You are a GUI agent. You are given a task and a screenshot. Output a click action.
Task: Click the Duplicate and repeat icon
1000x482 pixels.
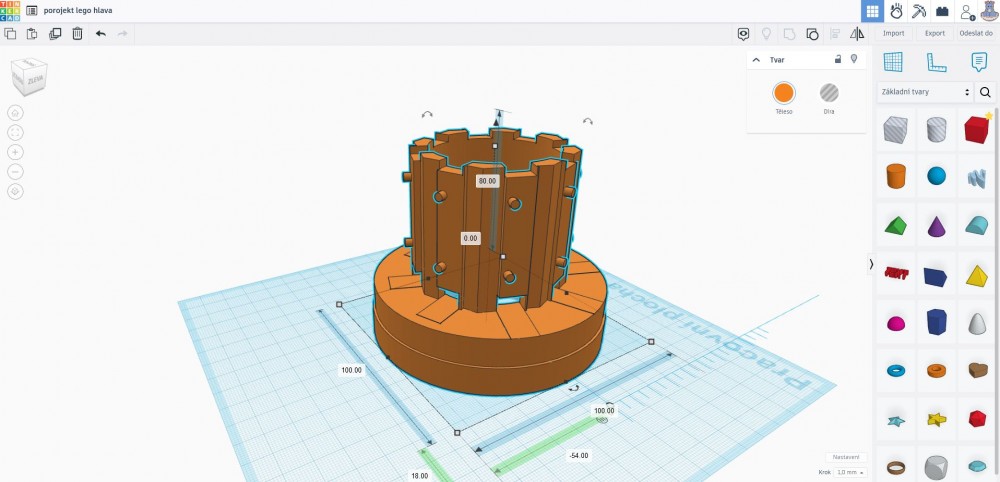54,33
